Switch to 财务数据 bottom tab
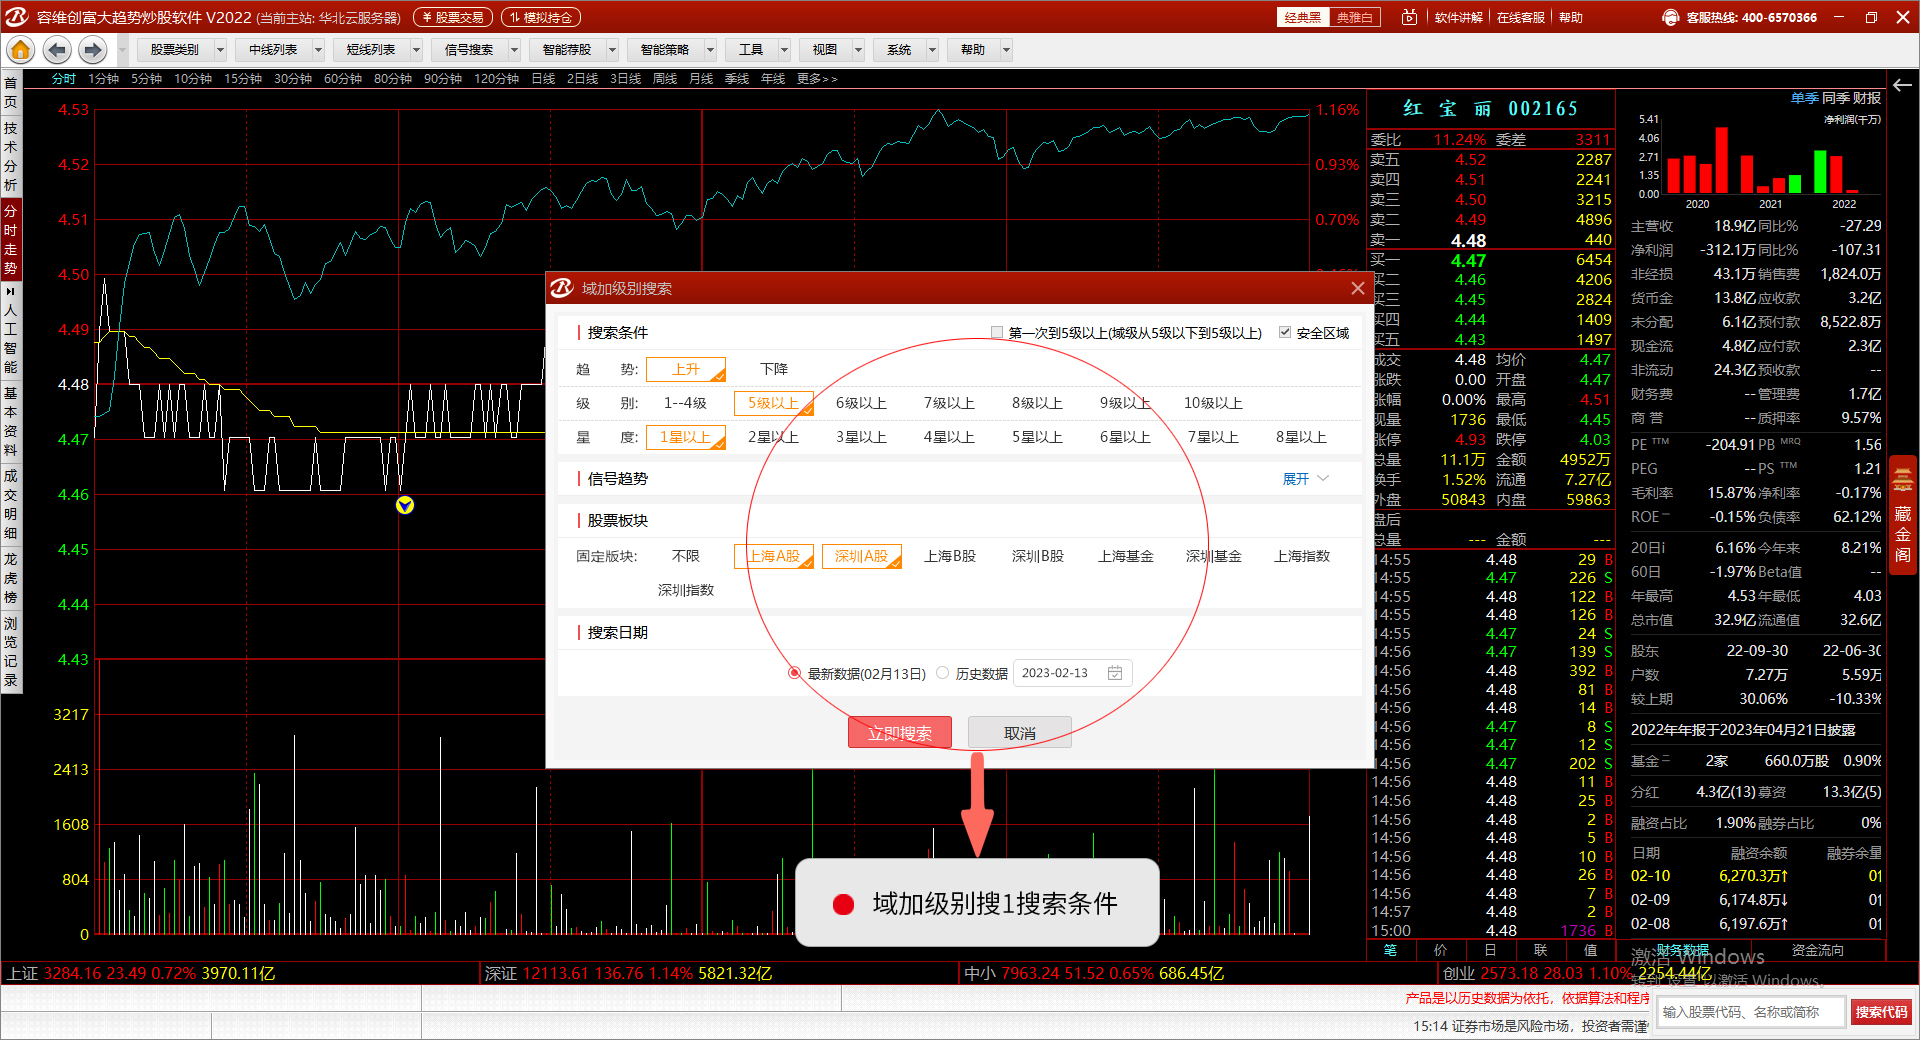 pos(1683,950)
